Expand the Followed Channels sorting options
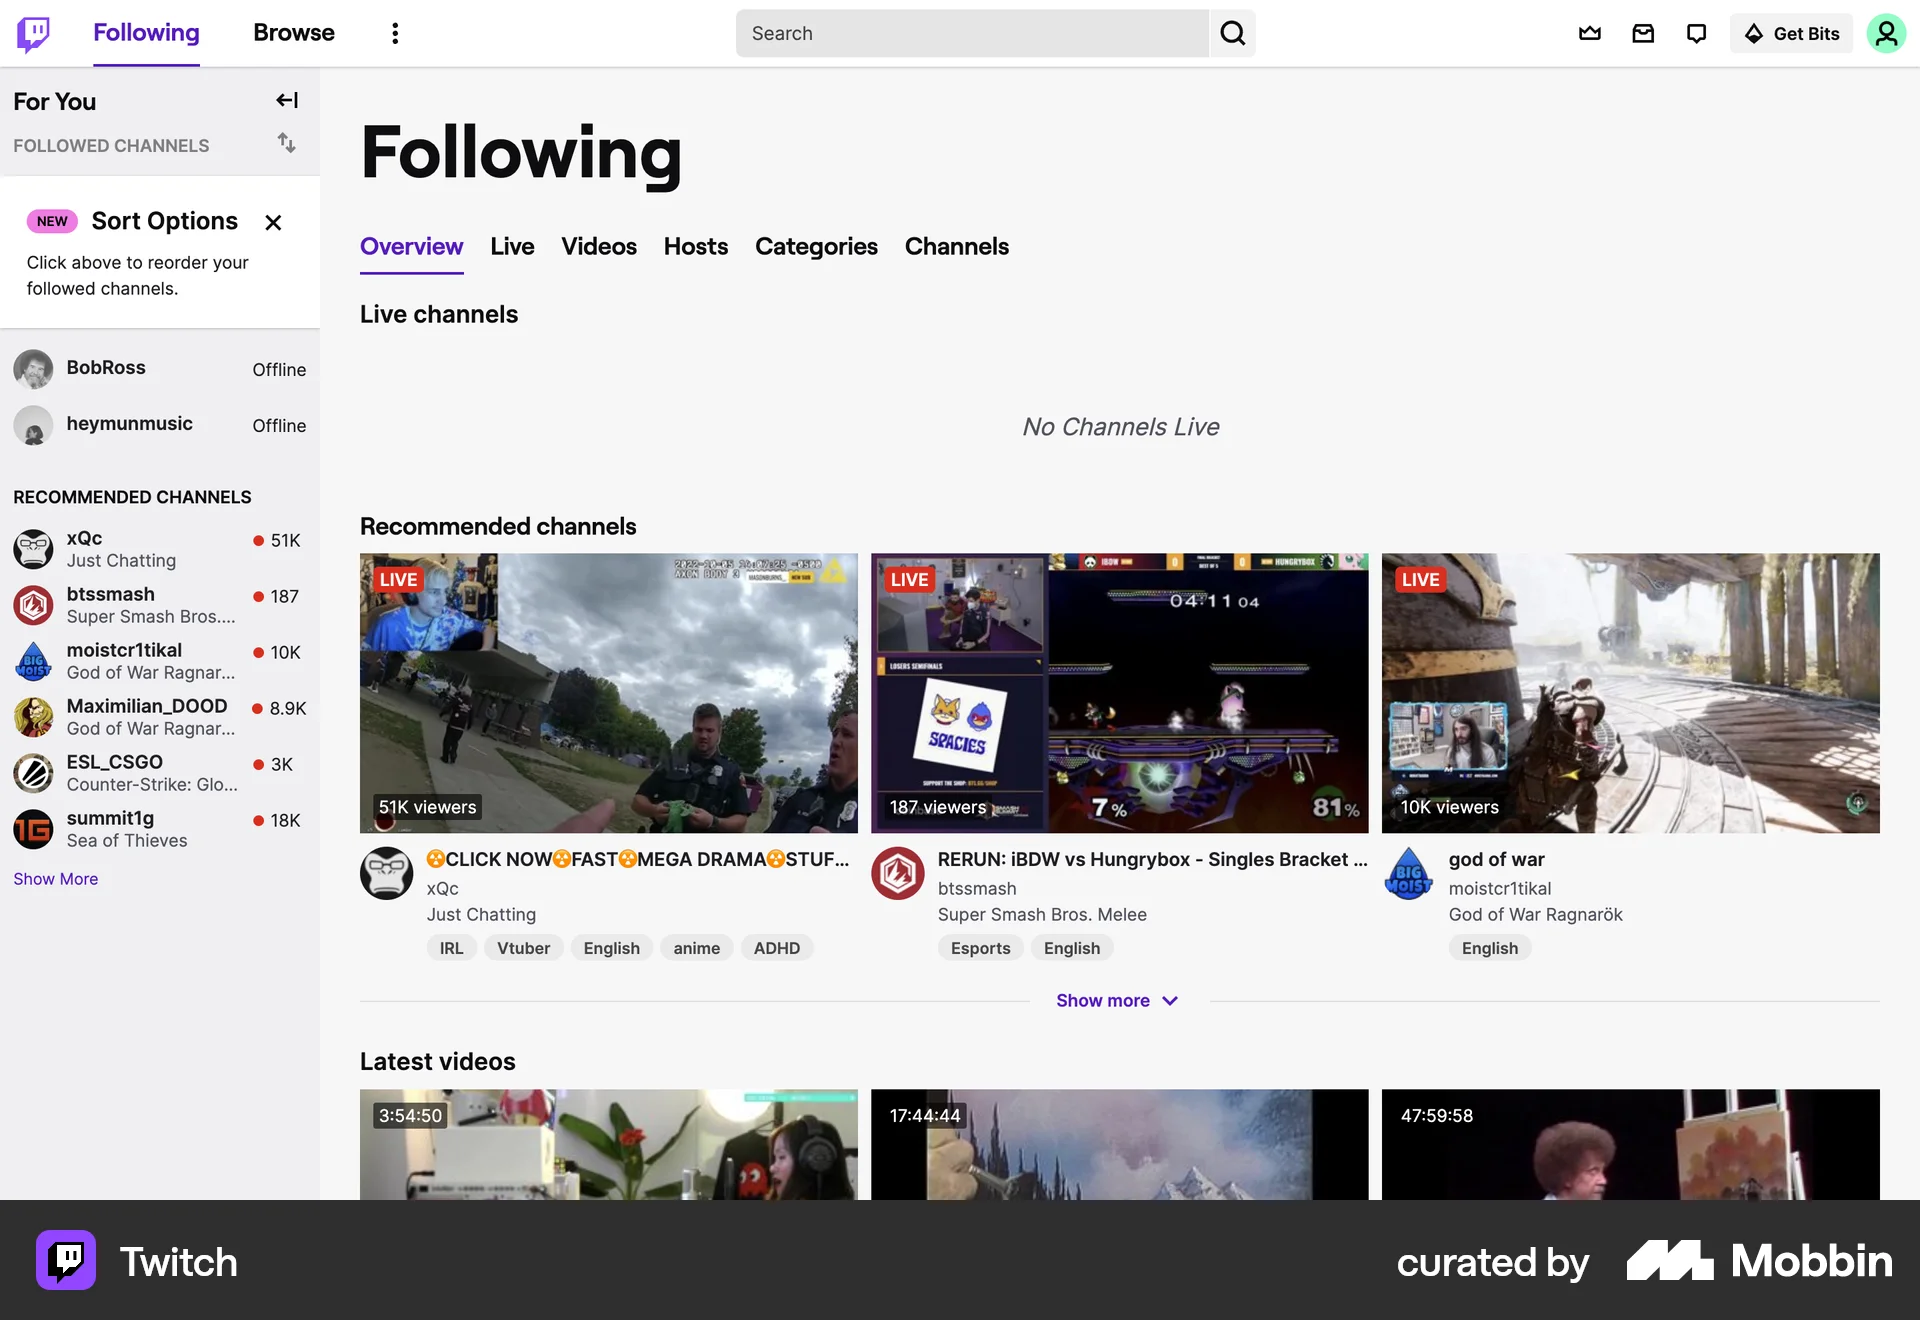This screenshot has width=1920, height=1320. click(286, 144)
